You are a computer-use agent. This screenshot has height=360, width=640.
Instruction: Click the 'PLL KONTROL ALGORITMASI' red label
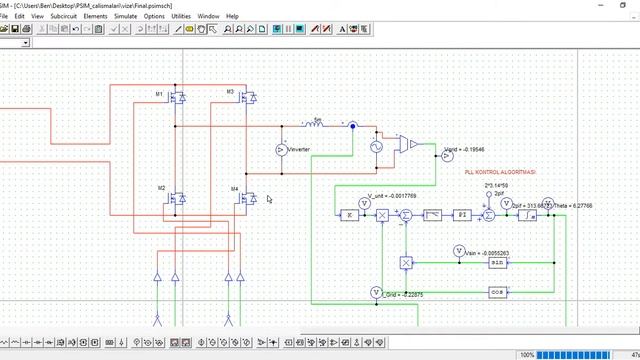coord(500,172)
